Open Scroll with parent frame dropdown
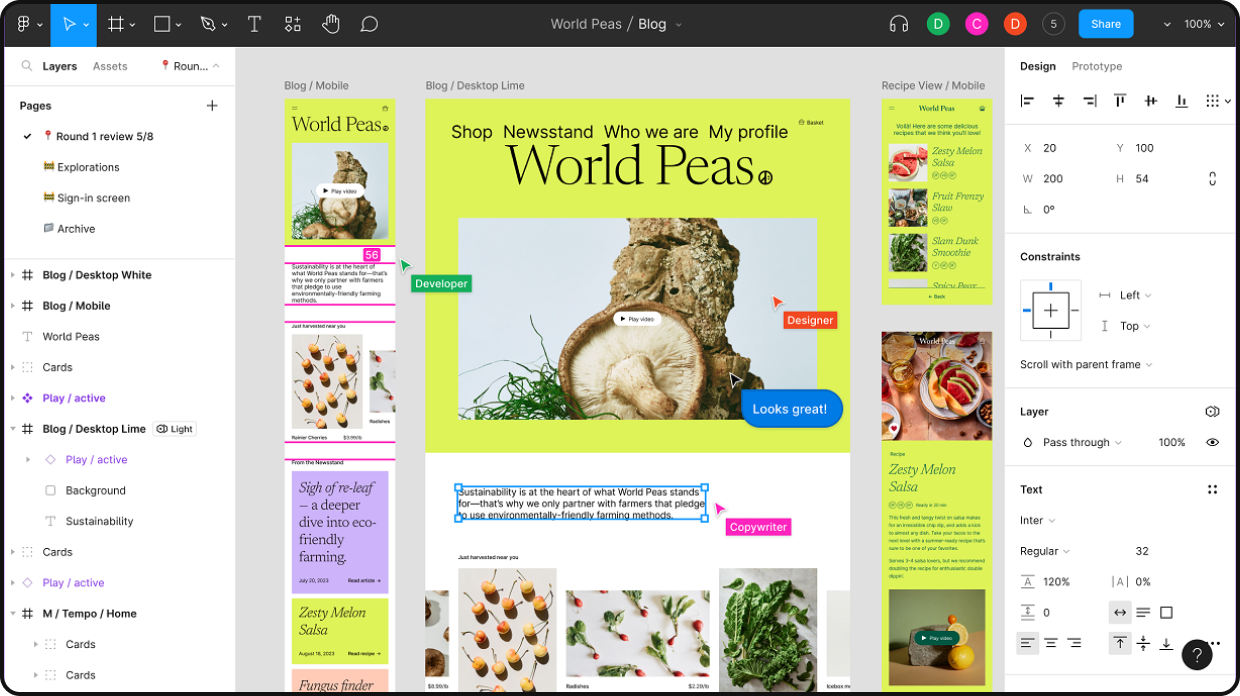This screenshot has height=696, width=1240. (1086, 364)
